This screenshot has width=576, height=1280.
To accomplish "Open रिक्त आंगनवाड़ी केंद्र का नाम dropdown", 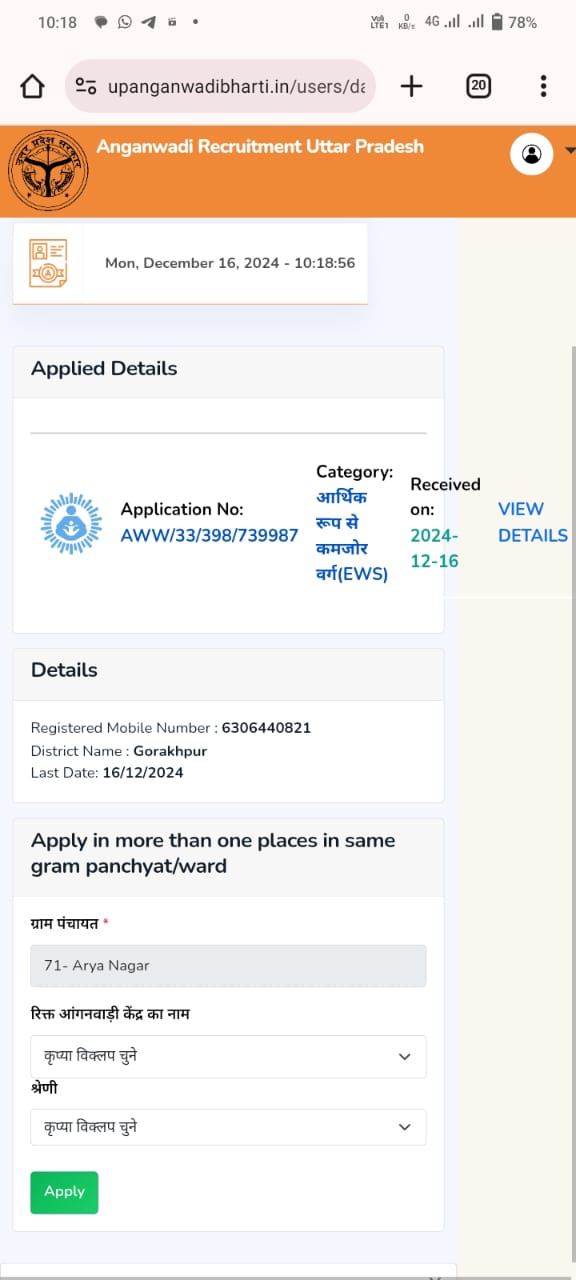I will [228, 1056].
